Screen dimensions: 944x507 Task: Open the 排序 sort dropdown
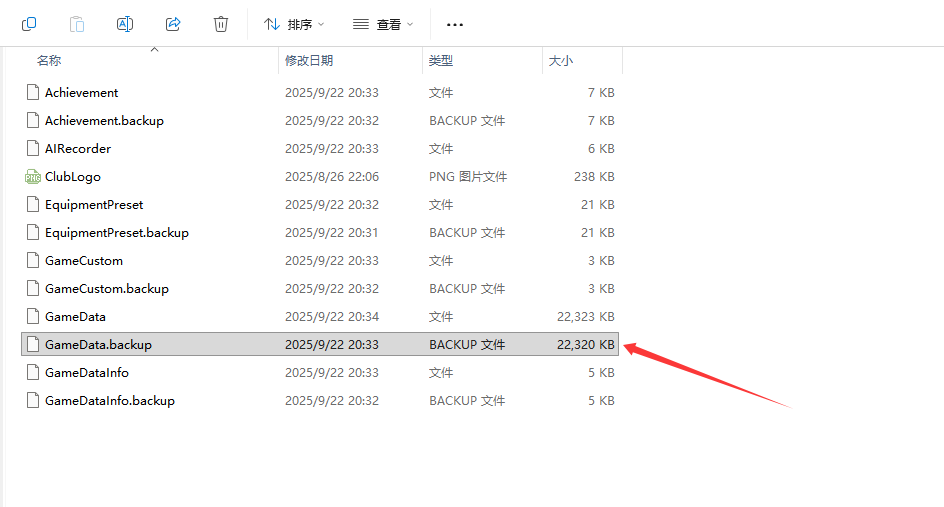click(x=294, y=24)
